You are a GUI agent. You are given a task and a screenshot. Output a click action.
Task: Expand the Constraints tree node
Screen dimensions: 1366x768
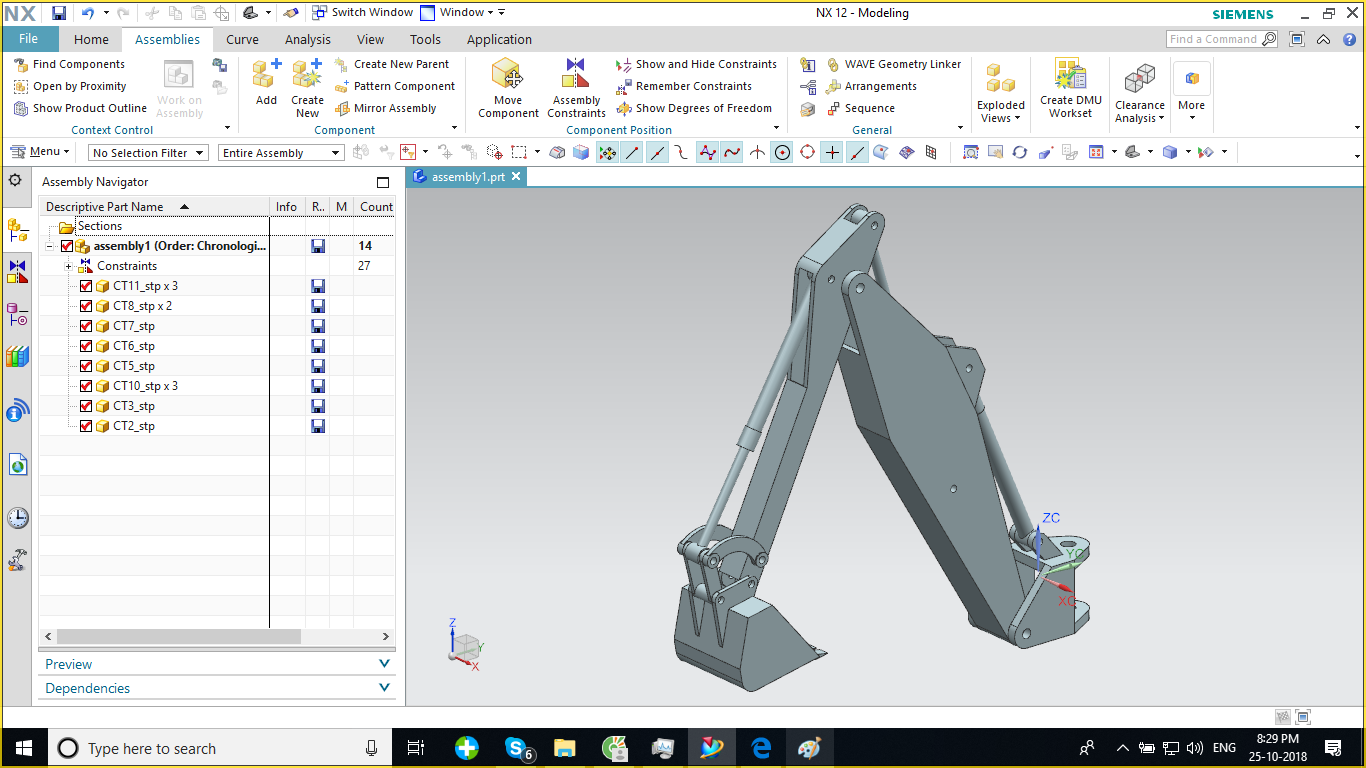point(68,266)
